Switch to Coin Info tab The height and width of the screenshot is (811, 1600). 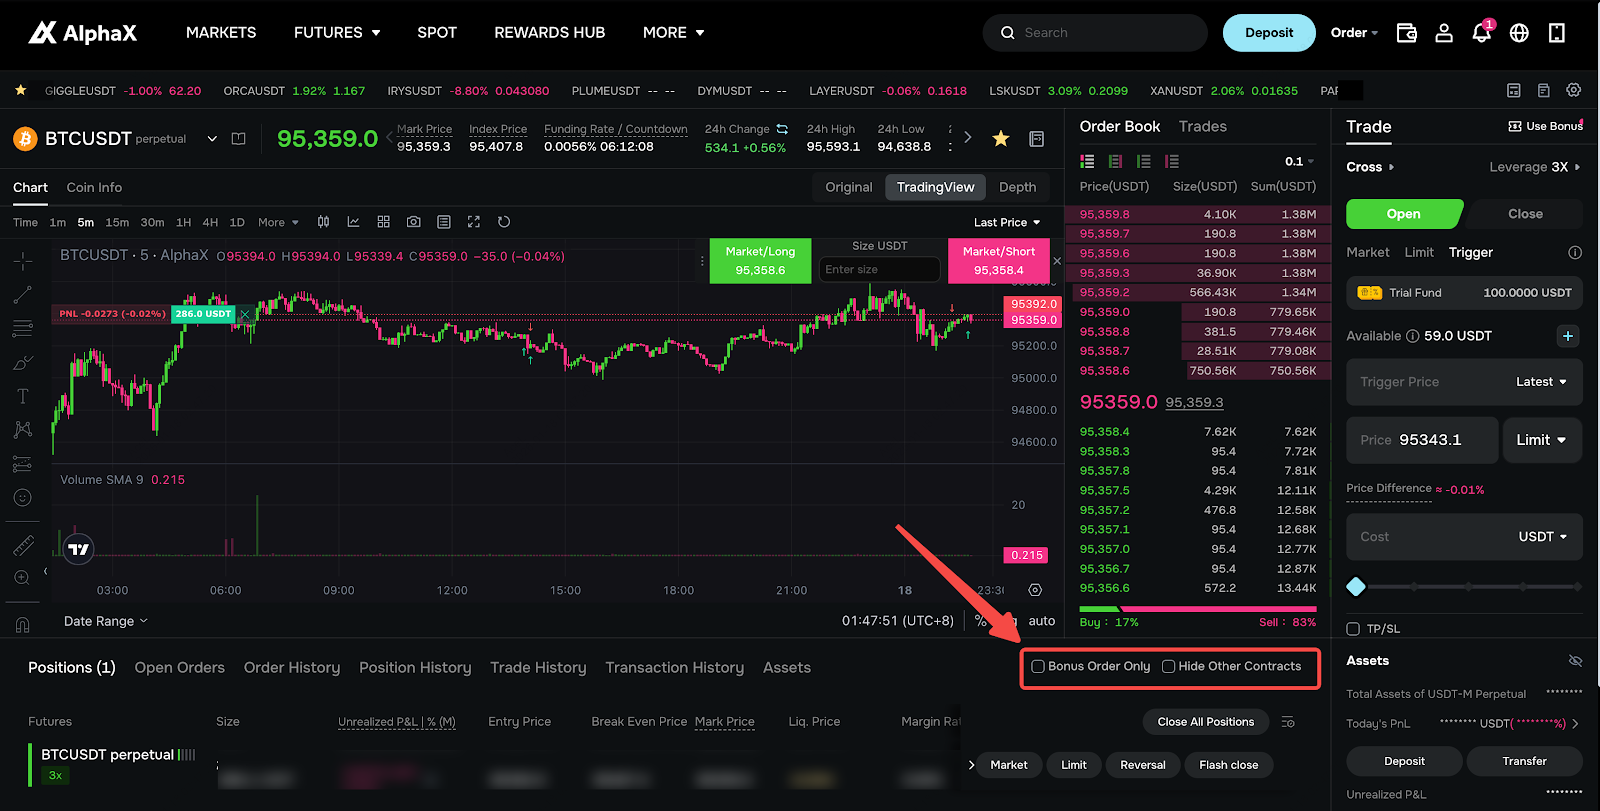[x=94, y=187]
